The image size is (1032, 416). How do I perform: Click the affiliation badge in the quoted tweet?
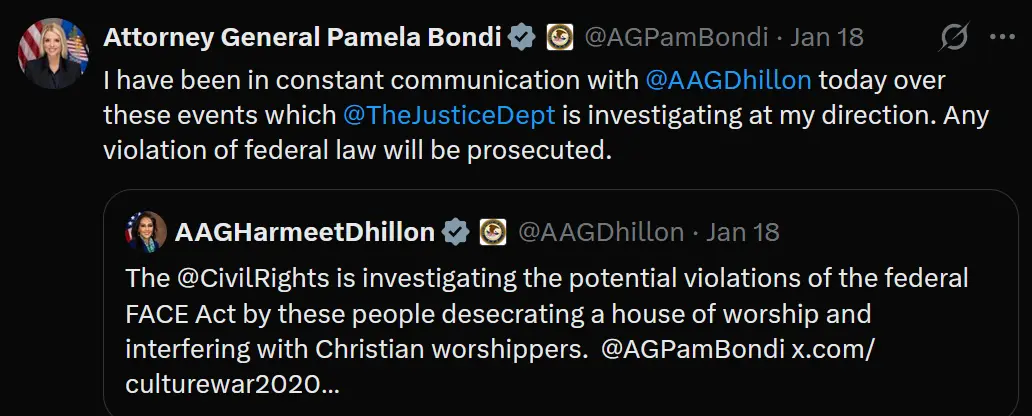tap(493, 232)
